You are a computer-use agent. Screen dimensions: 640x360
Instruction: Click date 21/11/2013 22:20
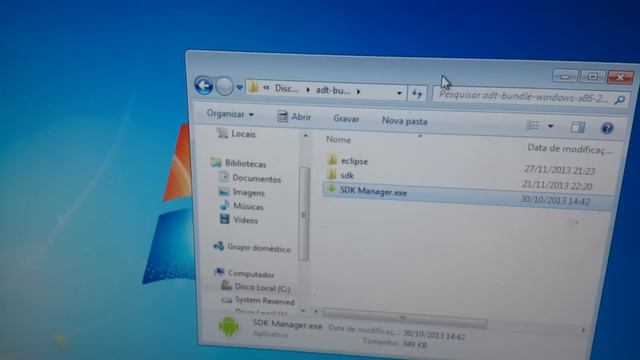[557, 185]
